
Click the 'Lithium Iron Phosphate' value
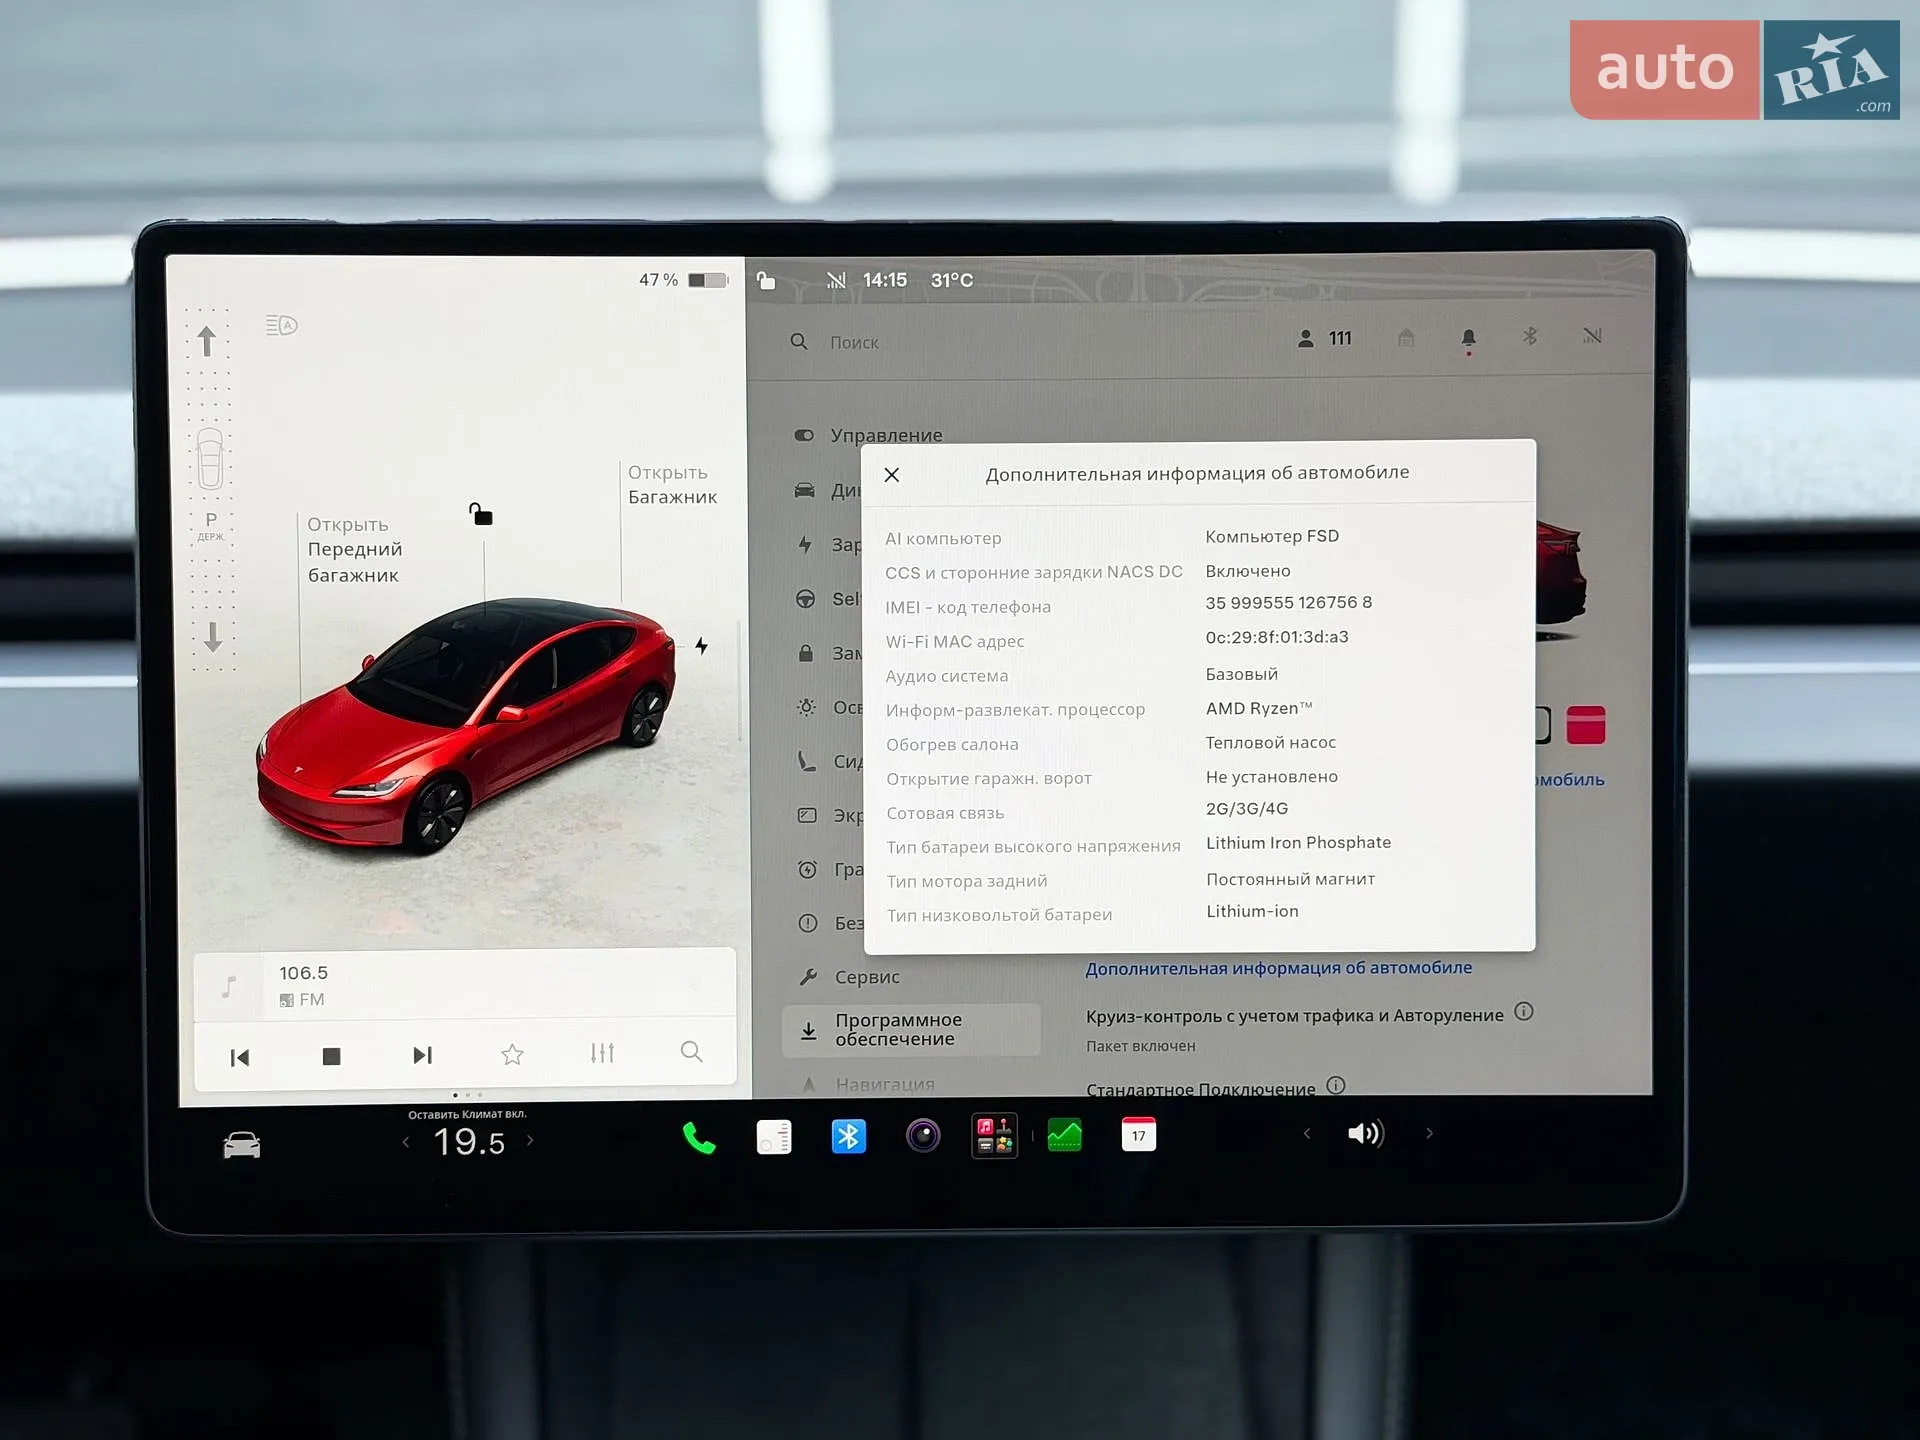[1298, 843]
